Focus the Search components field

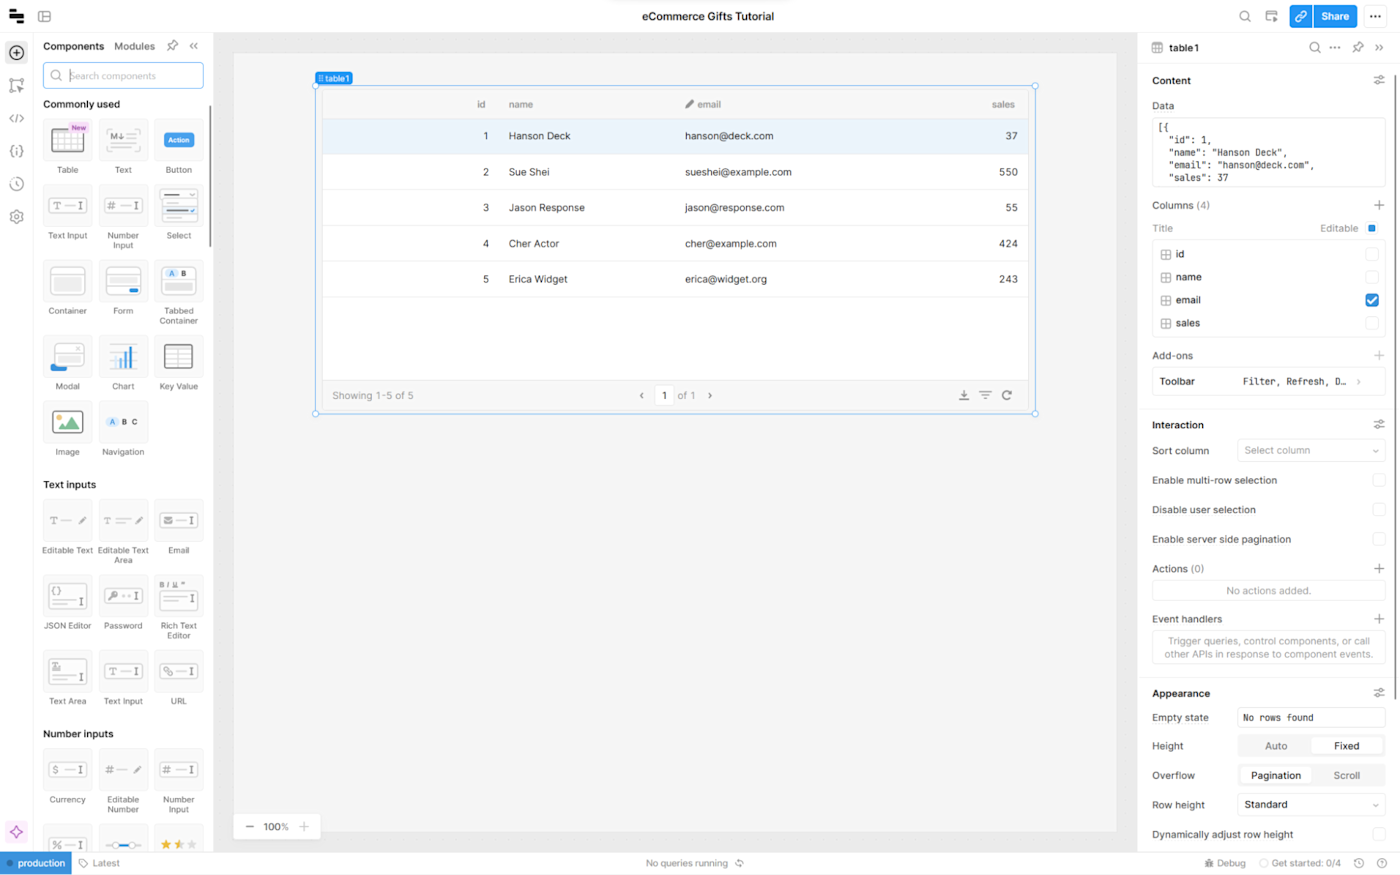click(x=123, y=75)
